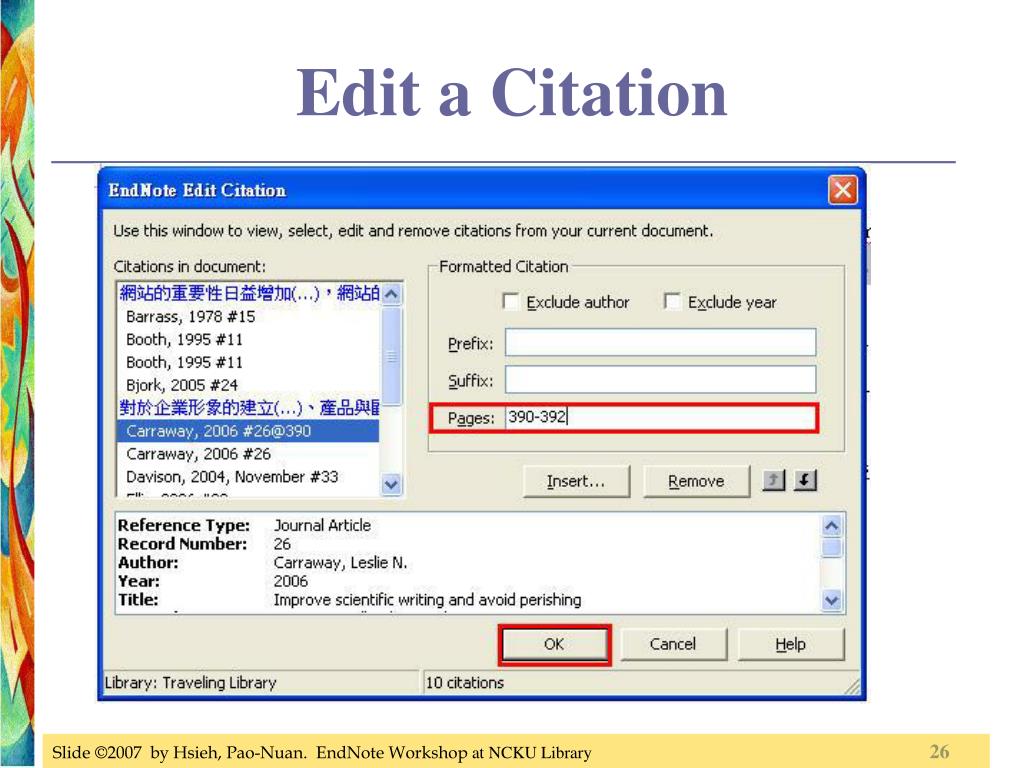Click into the Prefix text field
1024x768 pixels.
click(660, 342)
